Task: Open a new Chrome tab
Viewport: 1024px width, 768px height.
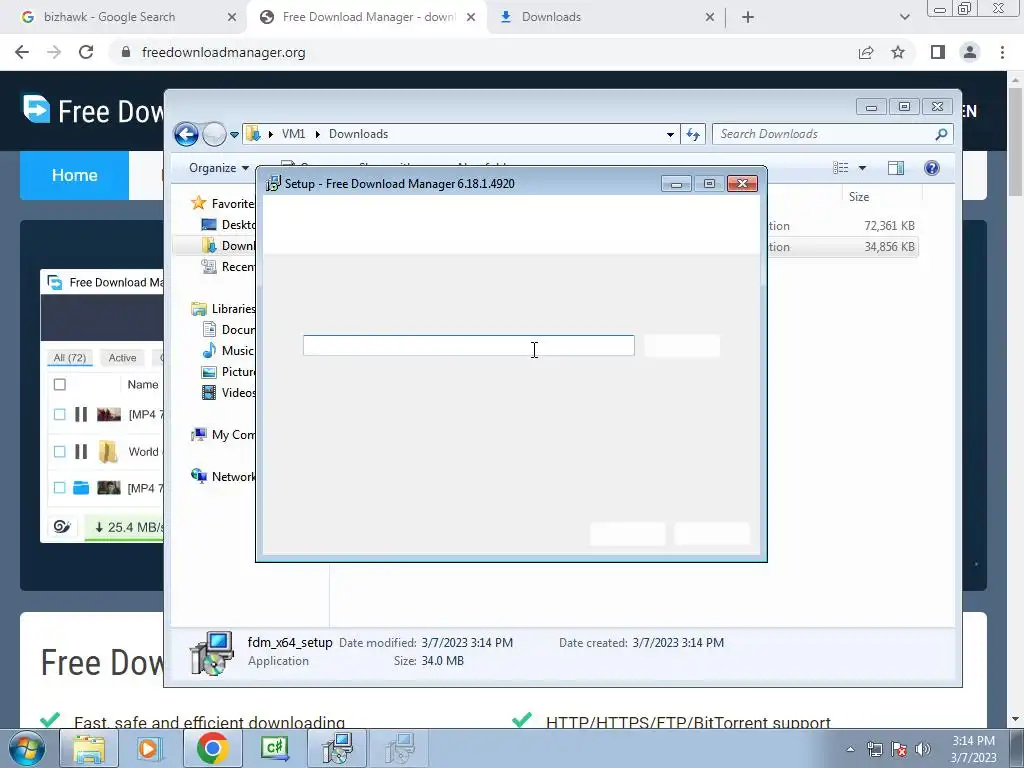Action: pos(748,18)
